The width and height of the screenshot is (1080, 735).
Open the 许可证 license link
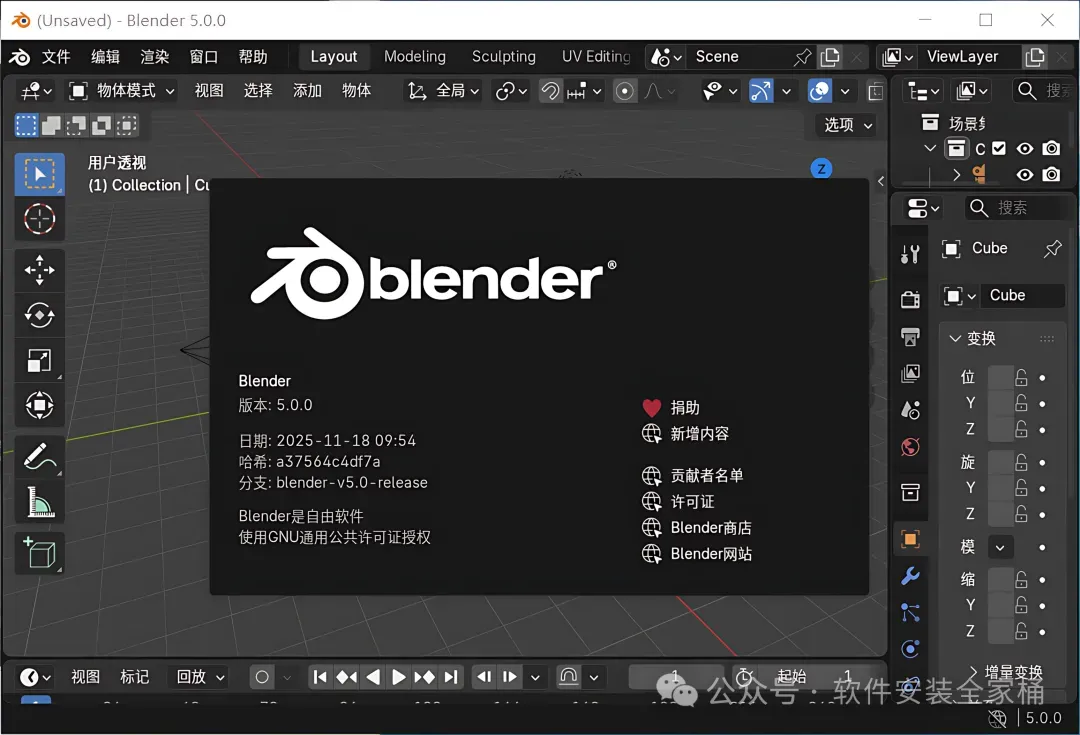click(x=678, y=502)
